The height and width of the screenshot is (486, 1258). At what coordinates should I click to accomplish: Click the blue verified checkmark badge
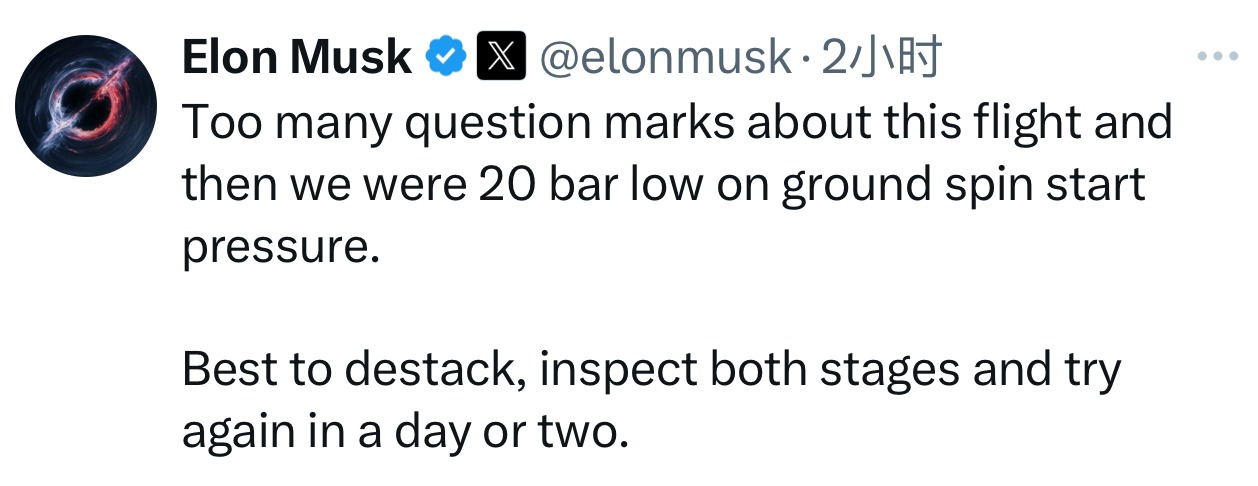447,59
